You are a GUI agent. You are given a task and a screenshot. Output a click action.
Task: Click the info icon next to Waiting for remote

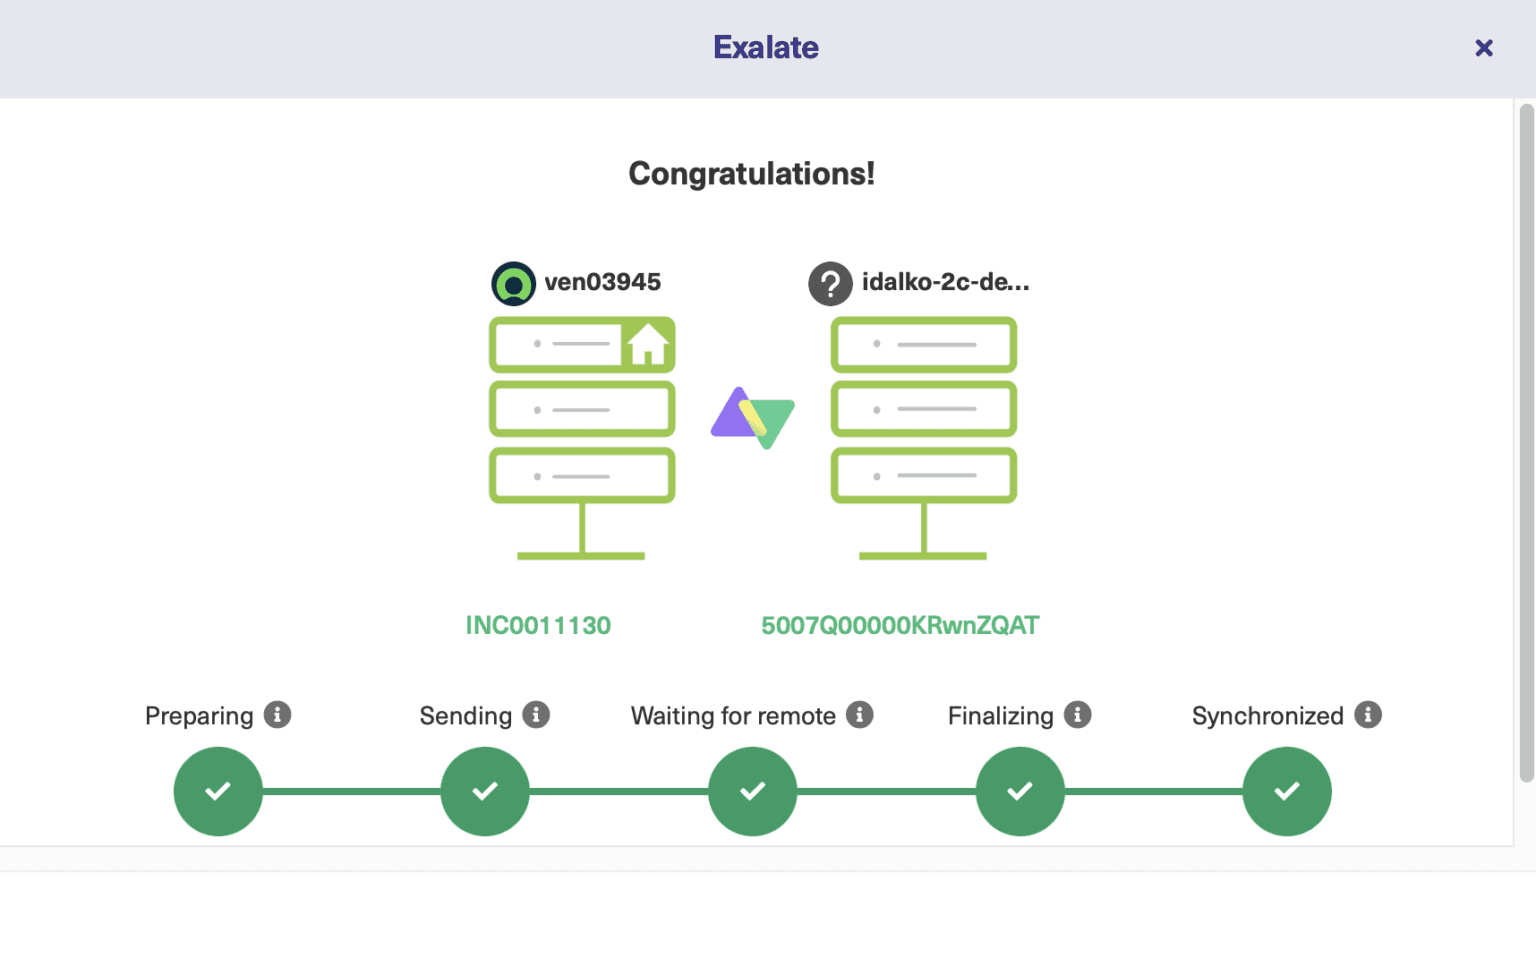pyautogui.click(x=860, y=714)
